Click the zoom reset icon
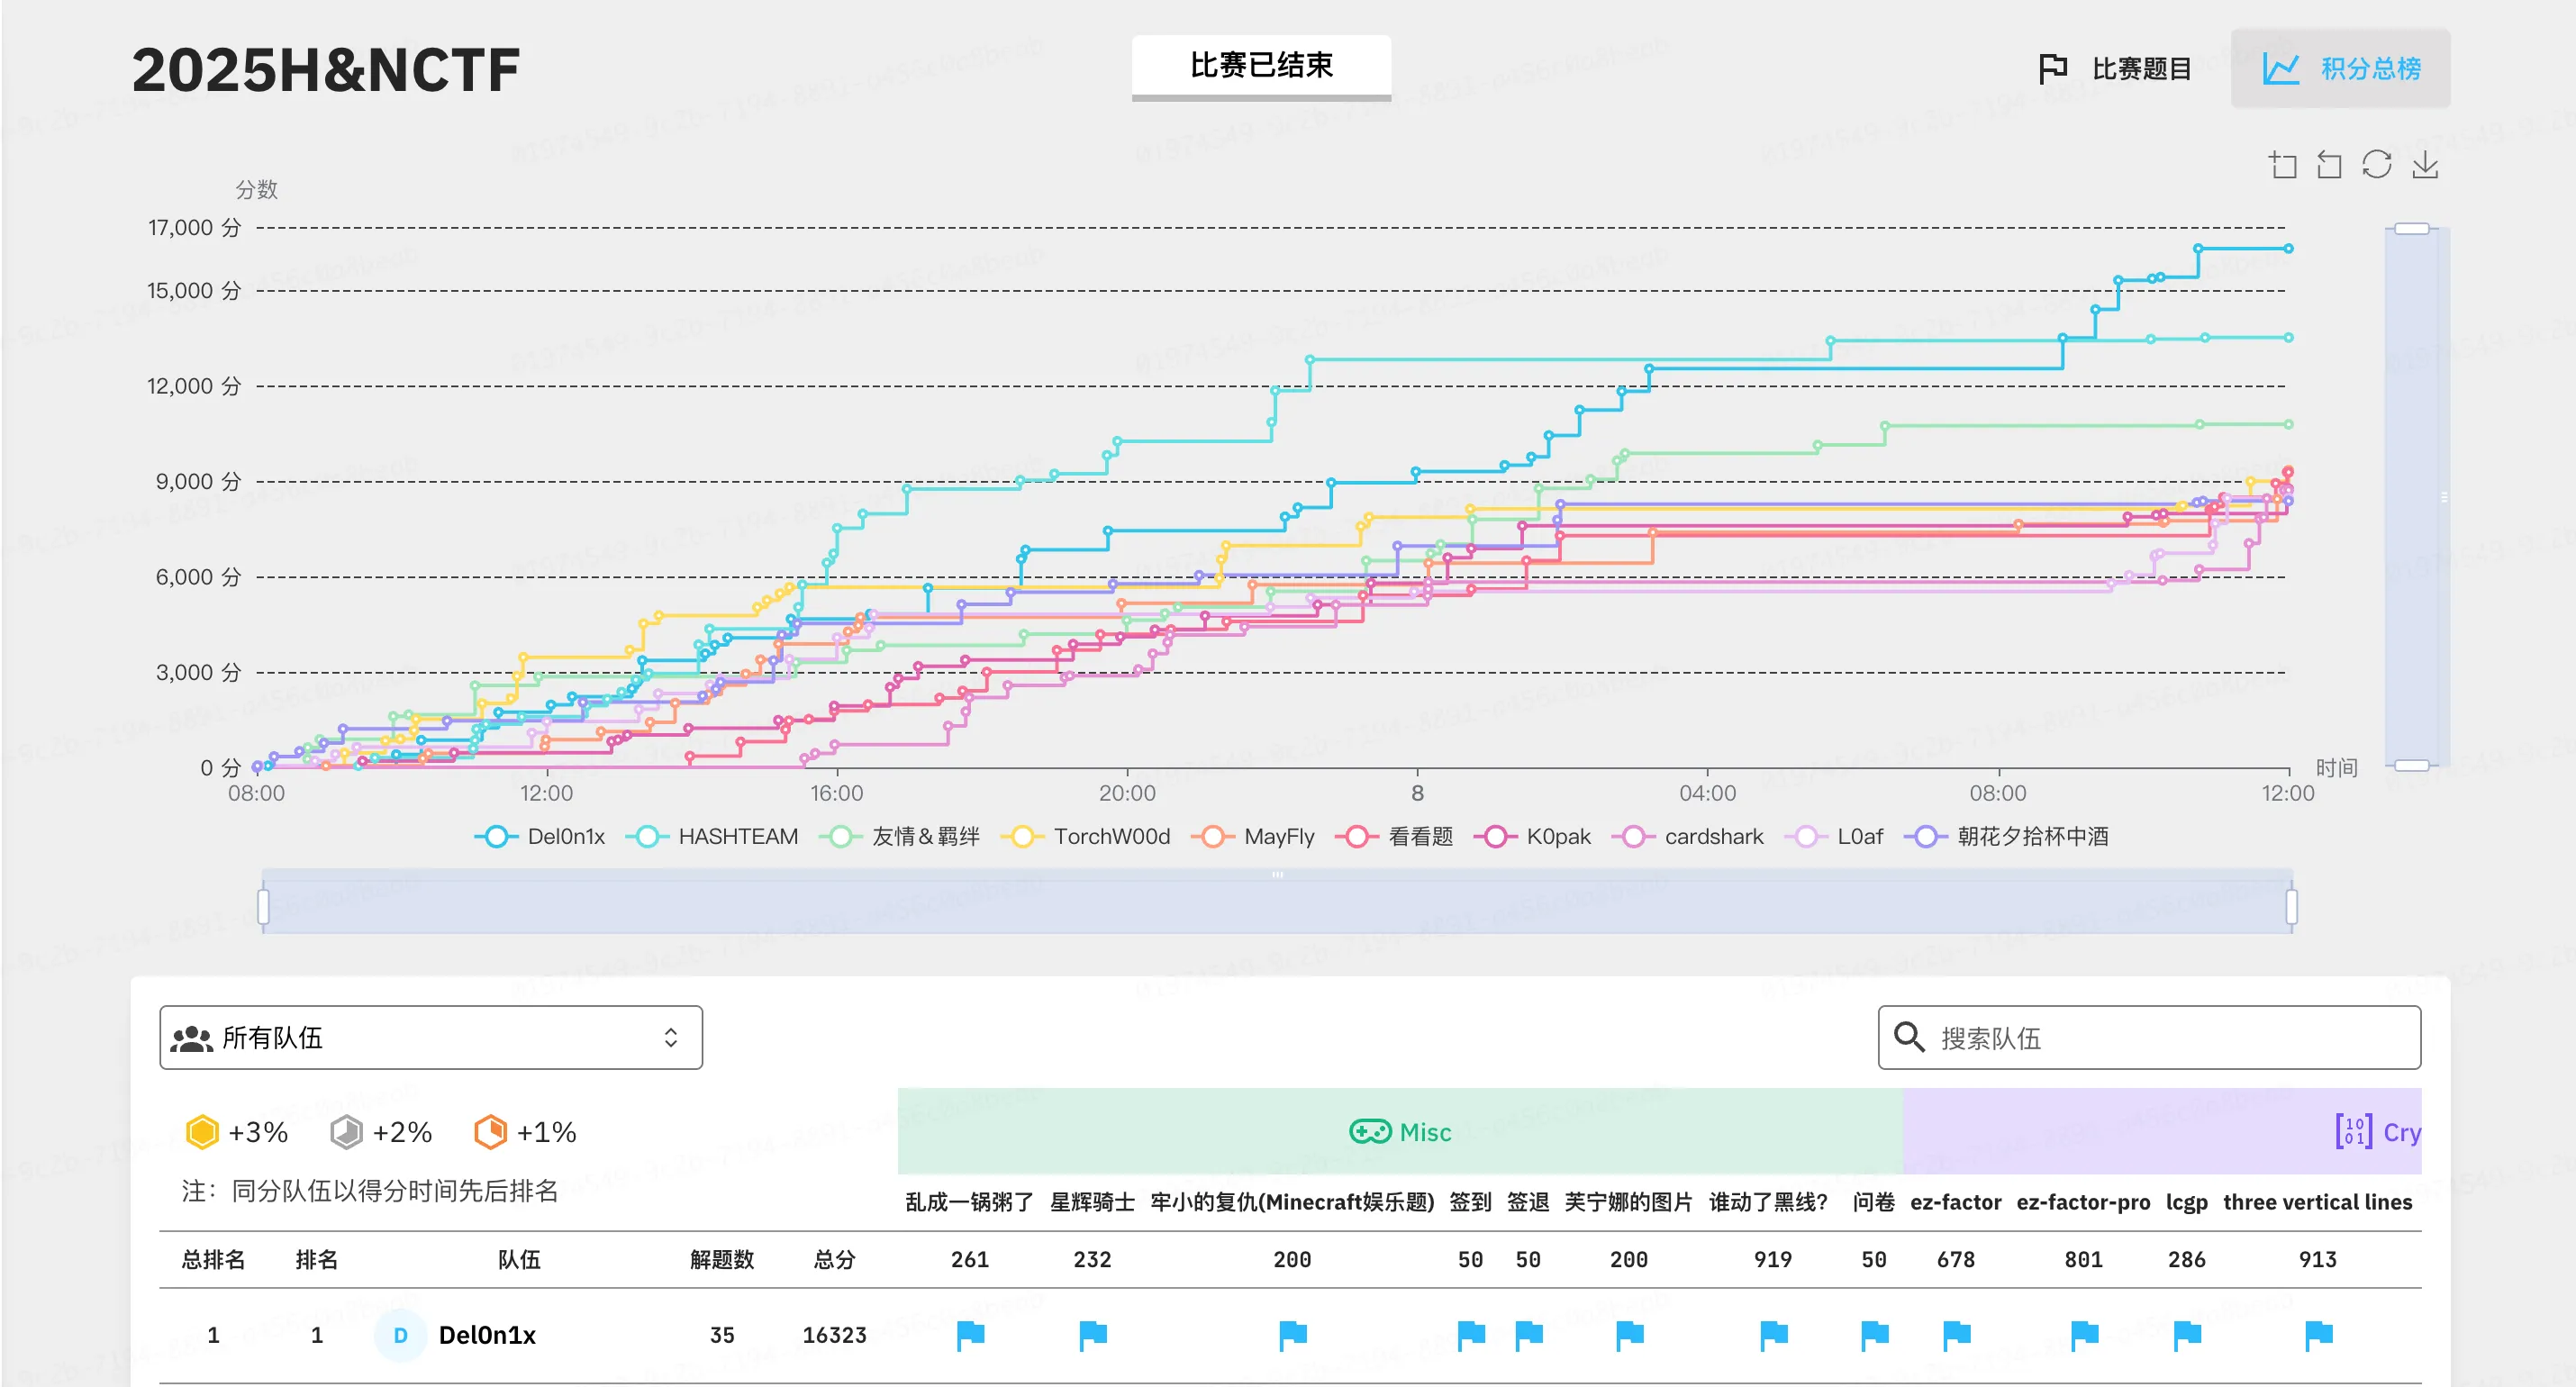This screenshot has height=1387, width=2576. 2329,165
